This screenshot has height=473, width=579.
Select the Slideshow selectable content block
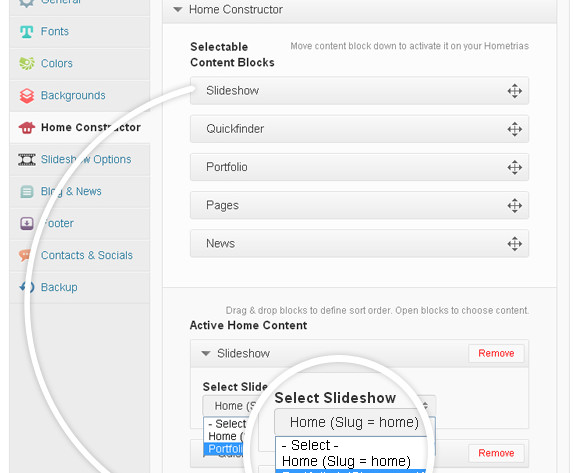(x=359, y=91)
